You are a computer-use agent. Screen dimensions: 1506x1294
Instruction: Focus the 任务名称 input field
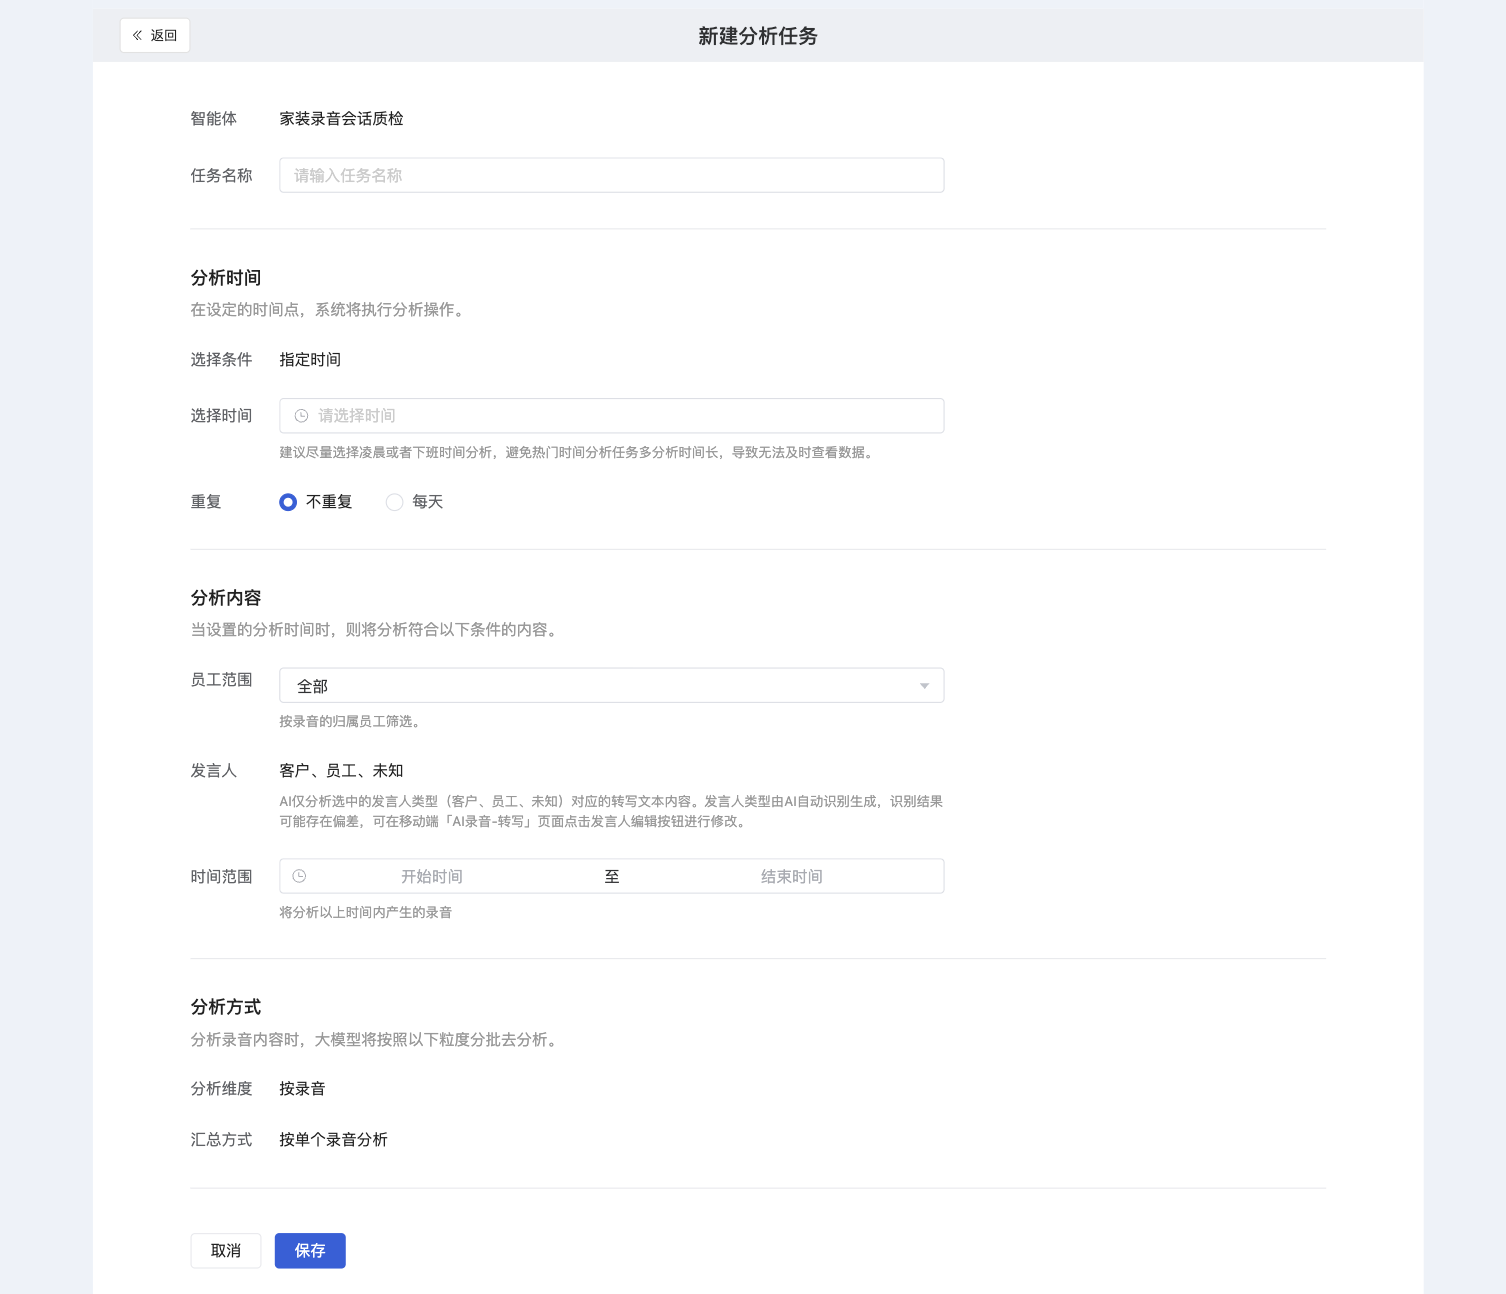pos(611,175)
